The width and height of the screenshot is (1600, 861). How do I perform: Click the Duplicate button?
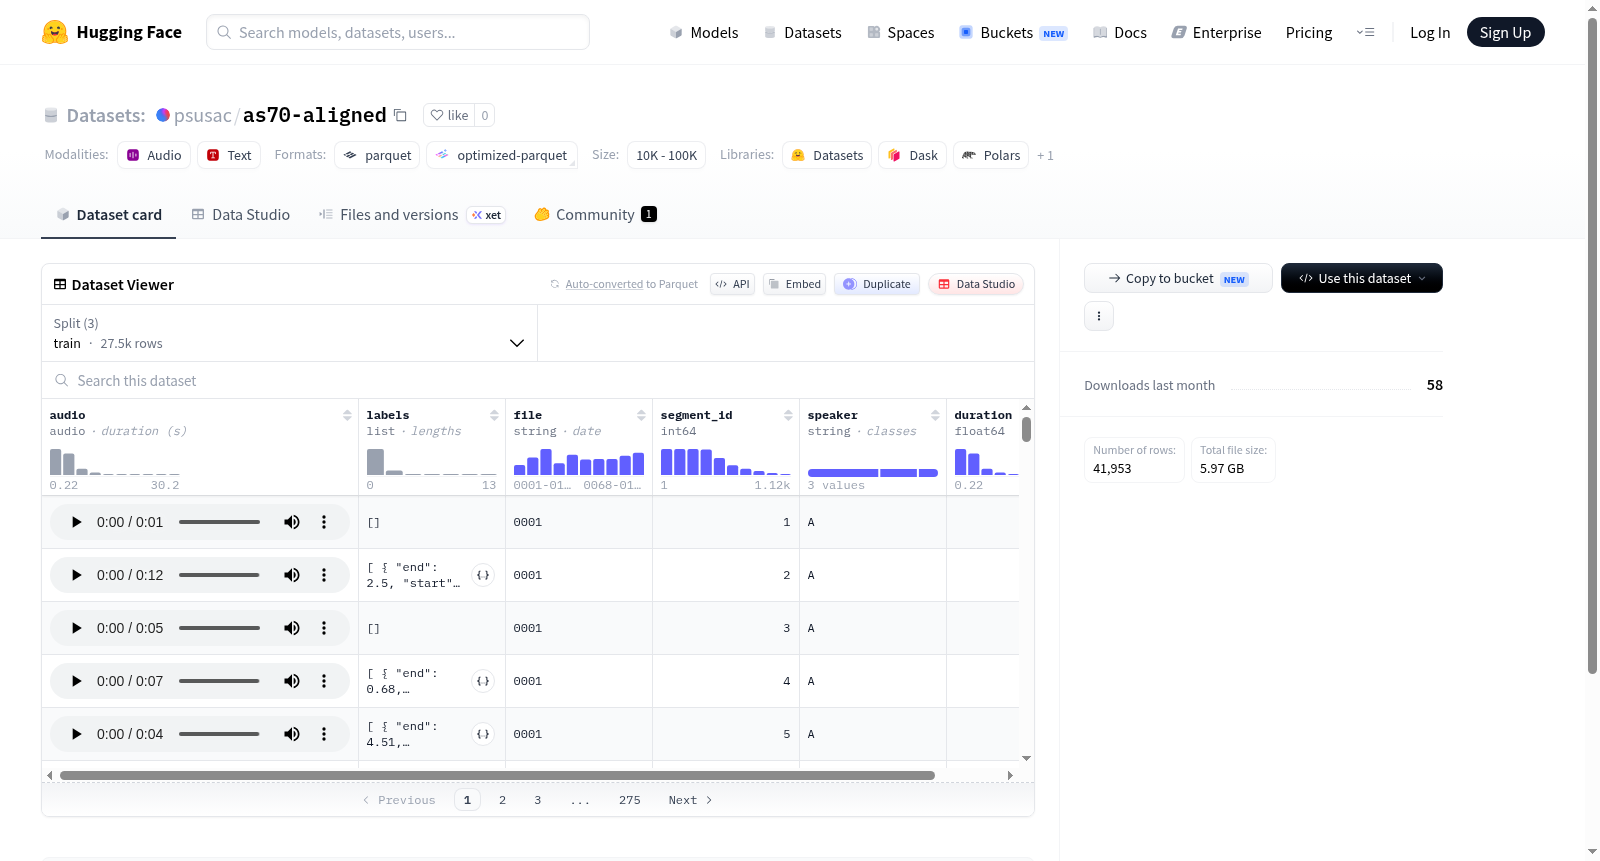point(877,284)
